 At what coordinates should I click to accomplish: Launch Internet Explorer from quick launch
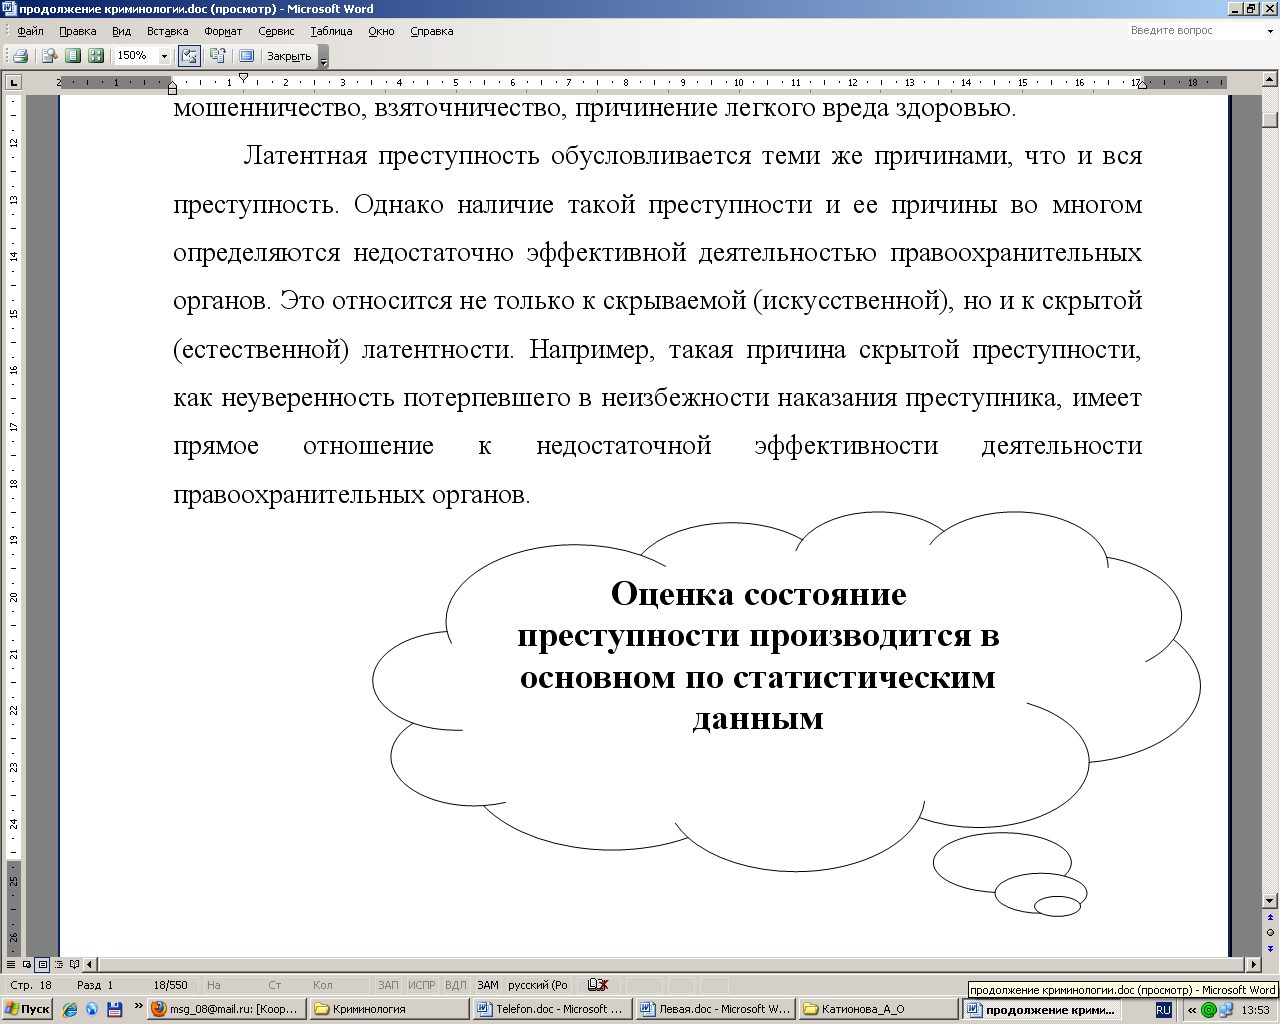[x=70, y=1010]
